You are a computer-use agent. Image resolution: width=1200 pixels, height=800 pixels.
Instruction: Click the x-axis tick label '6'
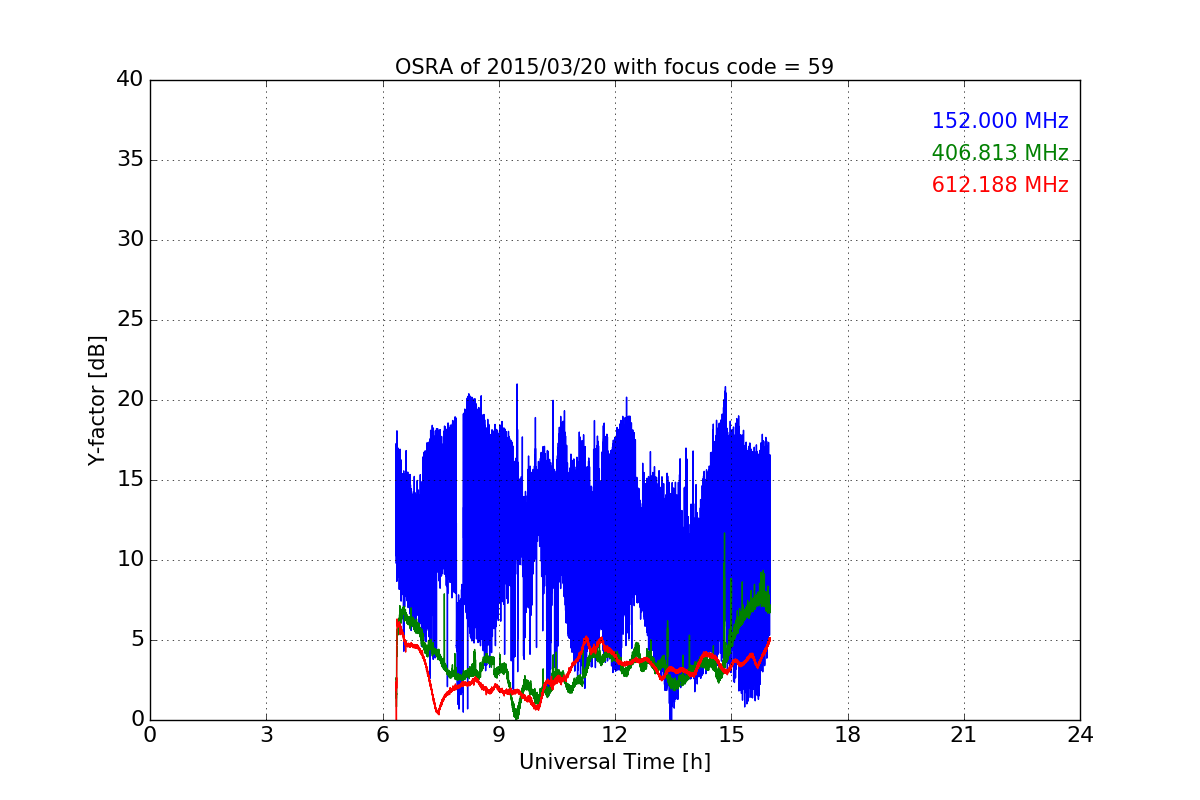(383, 735)
